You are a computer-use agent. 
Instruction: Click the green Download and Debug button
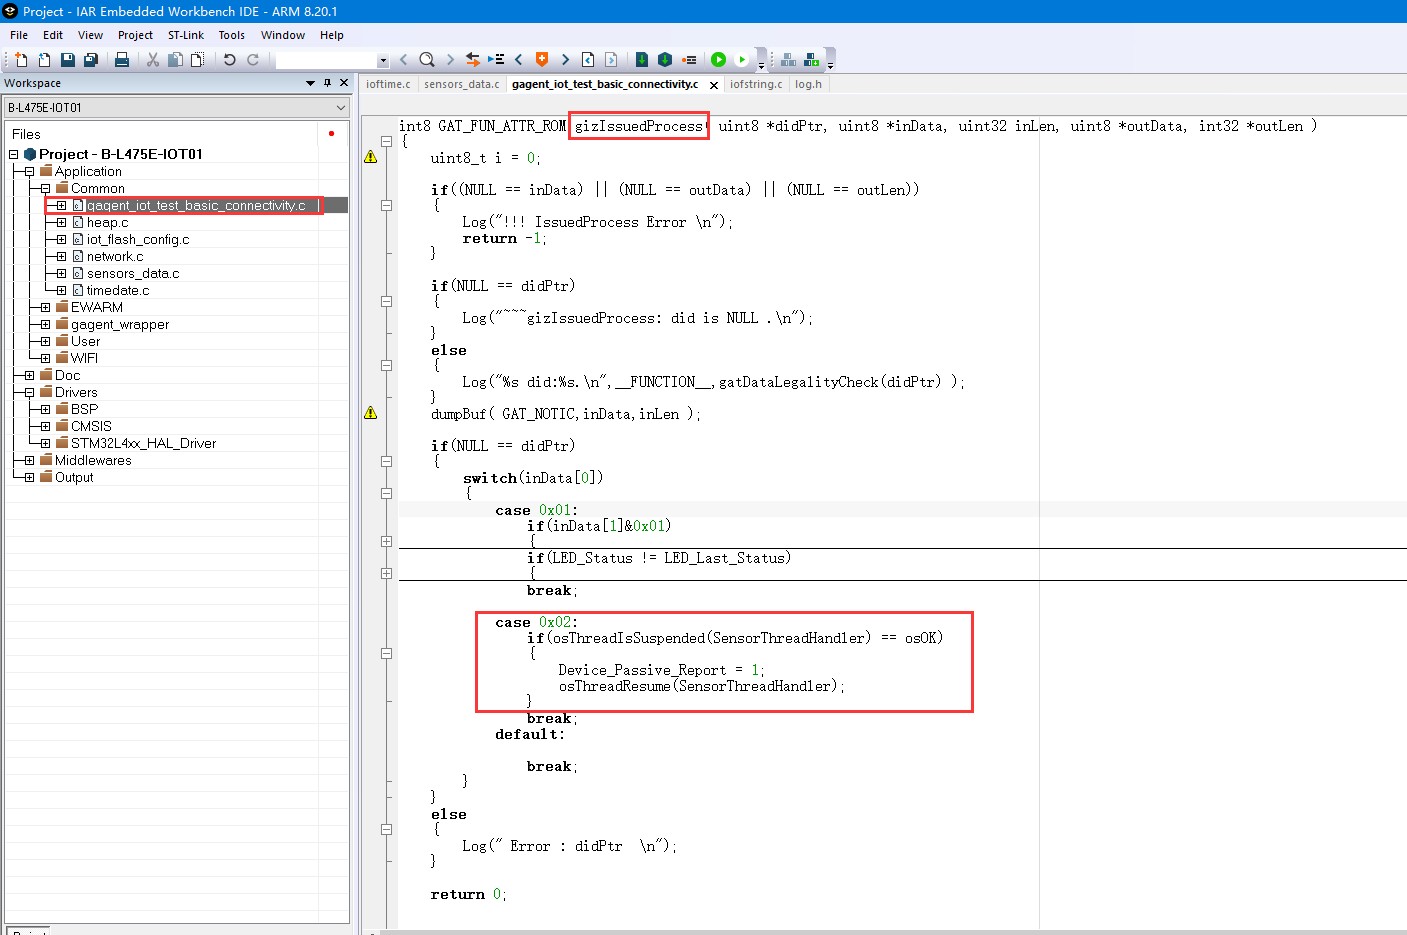pyautogui.click(x=718, y=60)
